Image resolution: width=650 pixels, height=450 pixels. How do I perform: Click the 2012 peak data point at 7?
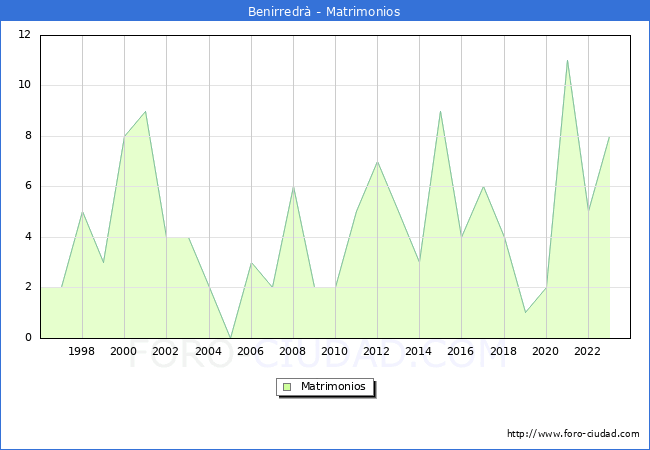coord(377,161)
